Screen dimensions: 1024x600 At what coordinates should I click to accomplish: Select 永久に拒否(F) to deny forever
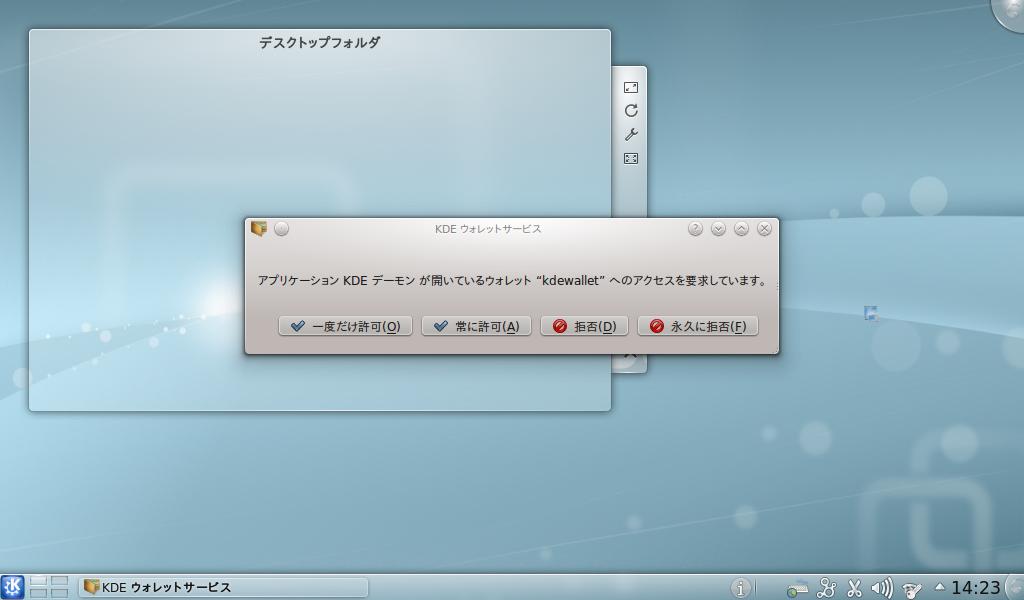[697, 326]
